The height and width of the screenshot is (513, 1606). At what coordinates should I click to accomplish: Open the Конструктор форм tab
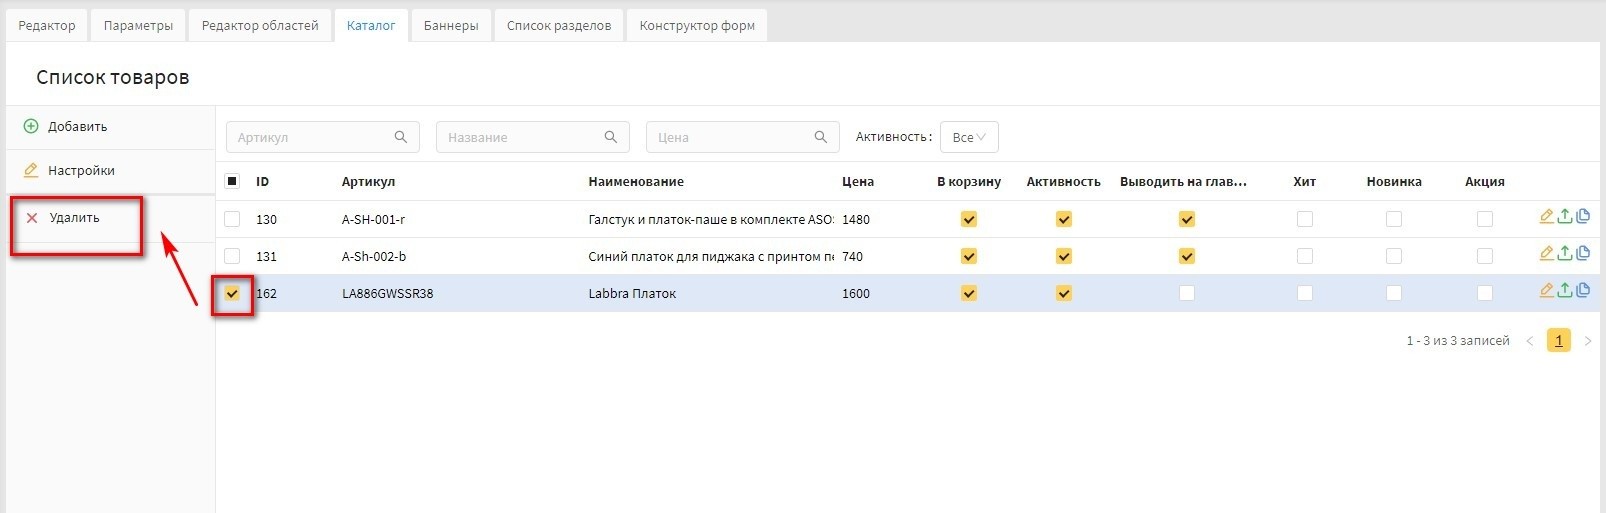pos(697,26)
